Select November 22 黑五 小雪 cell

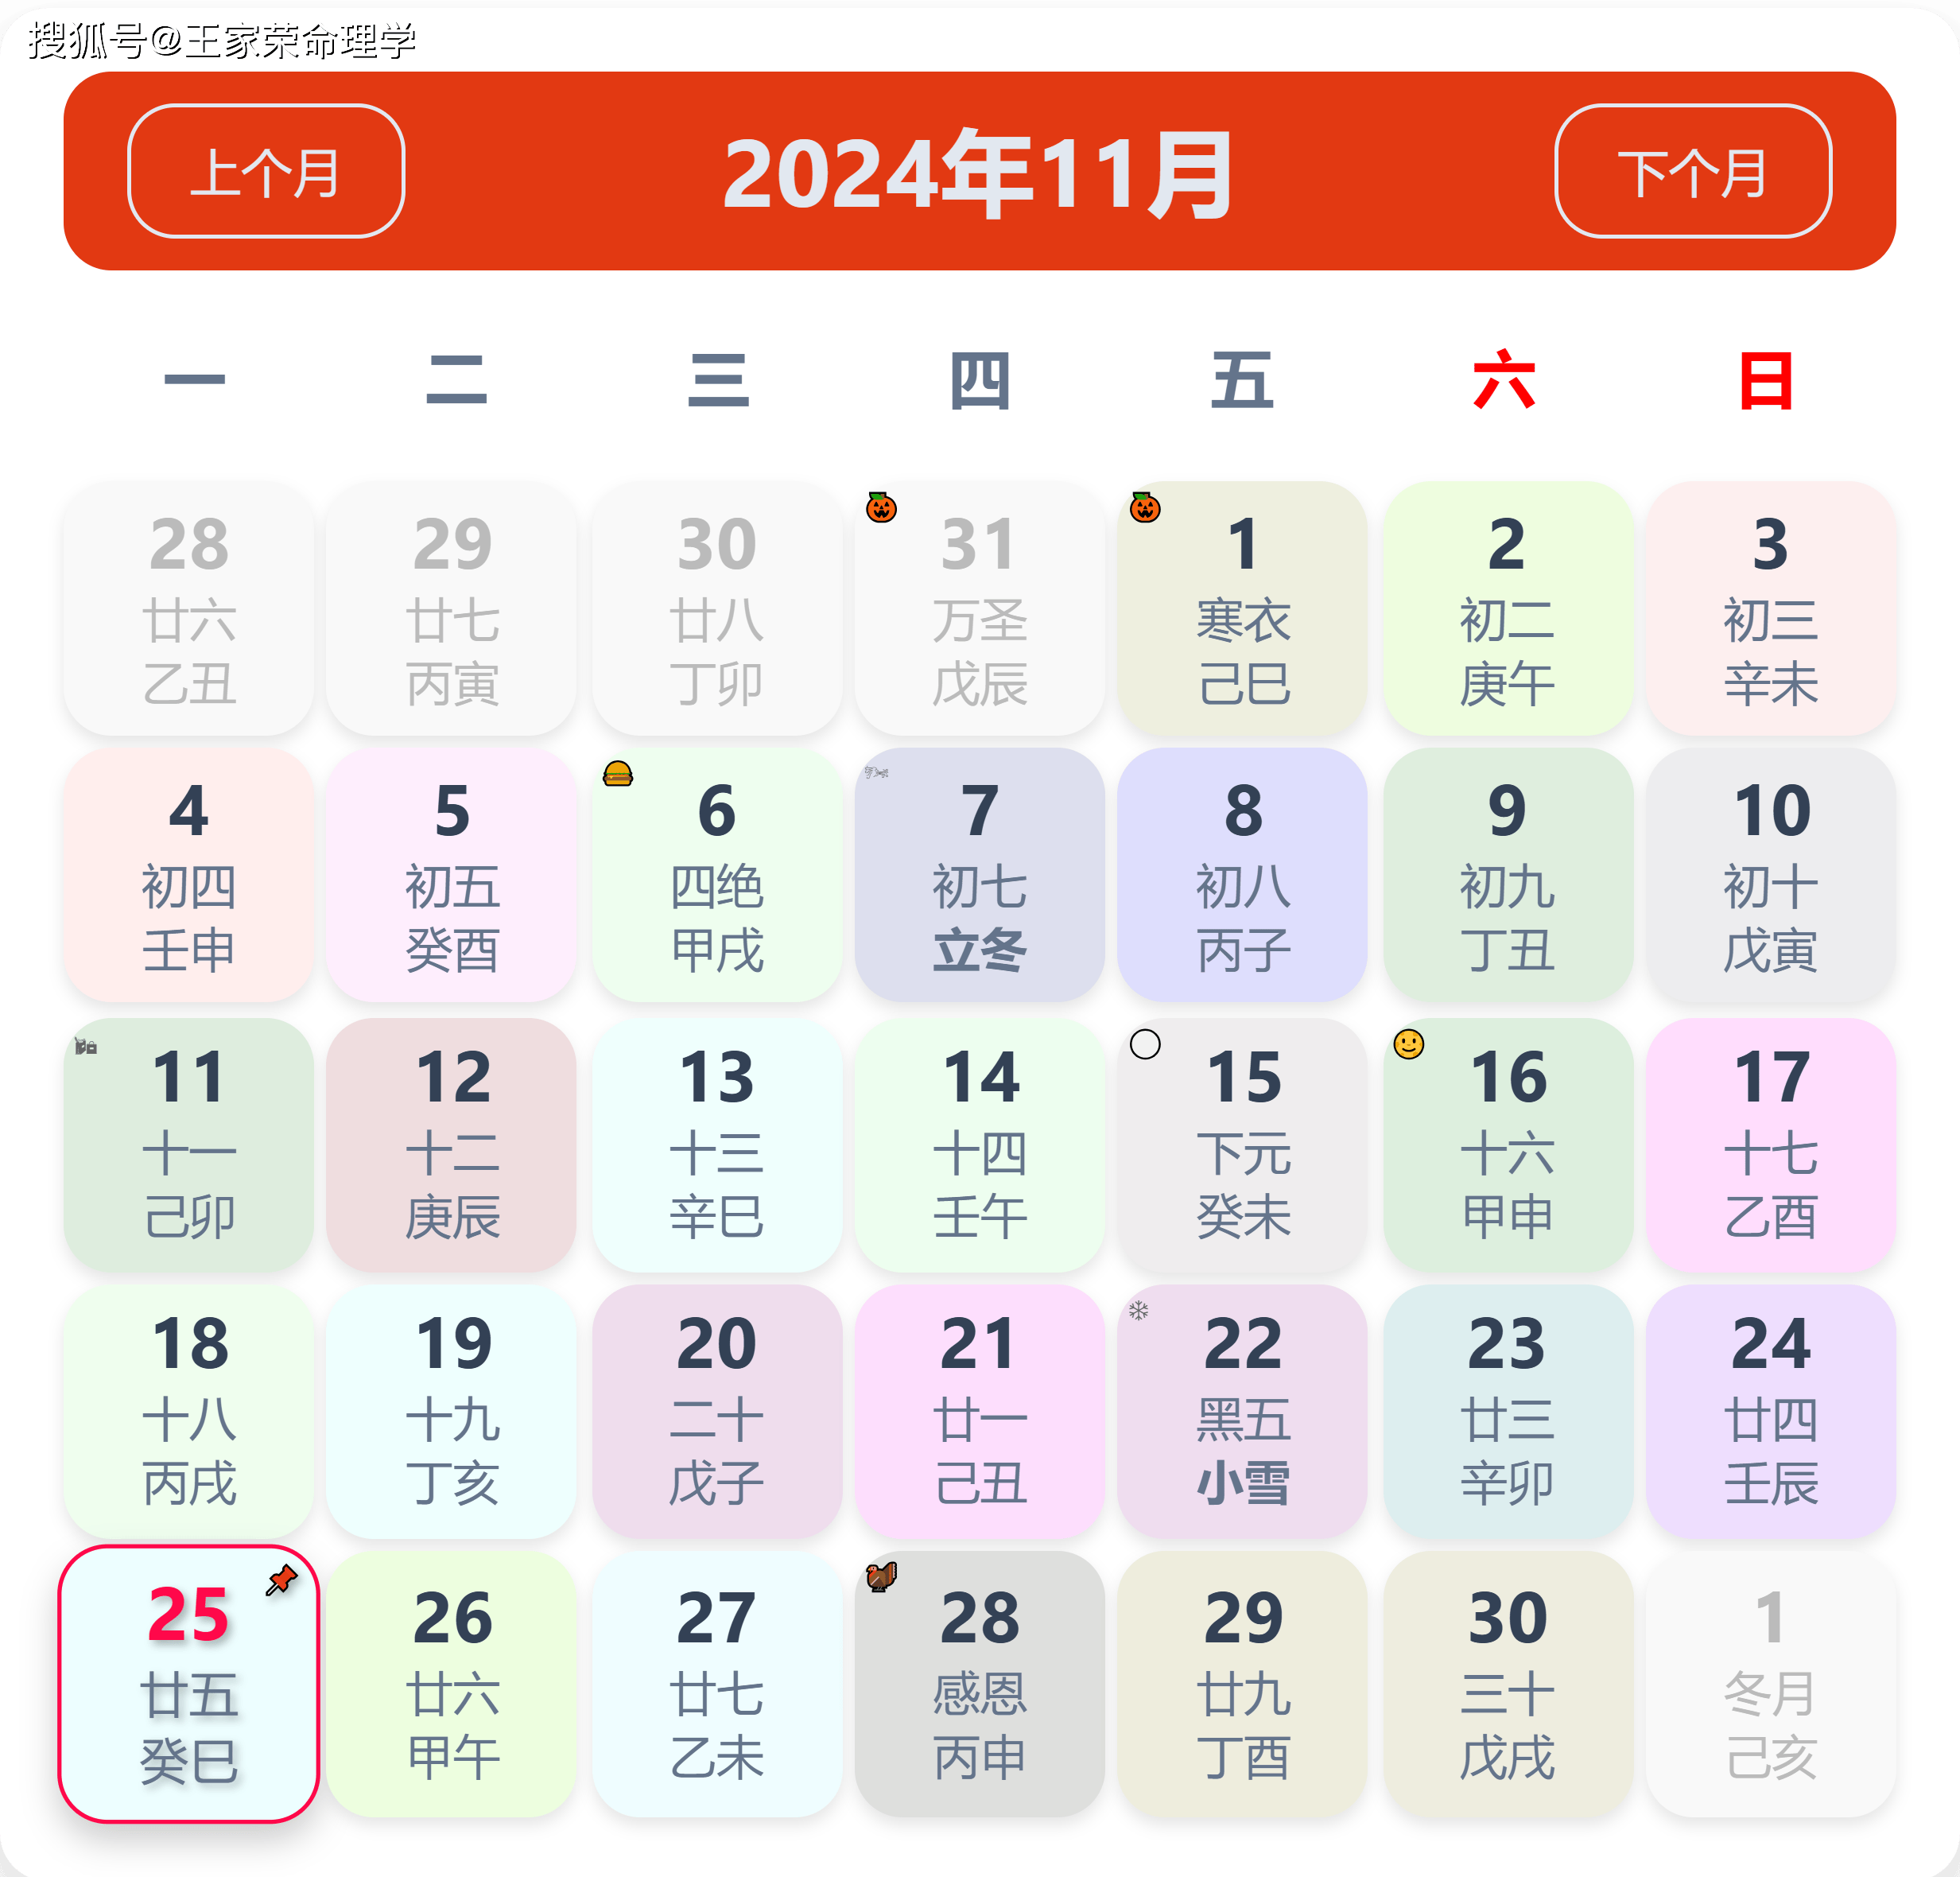coord(1243,1411)
